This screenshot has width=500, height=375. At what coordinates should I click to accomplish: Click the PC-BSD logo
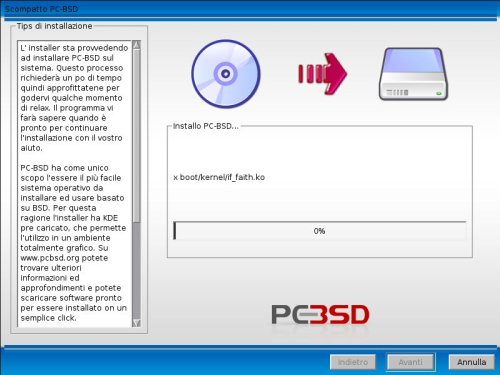(x=320, y=315)
